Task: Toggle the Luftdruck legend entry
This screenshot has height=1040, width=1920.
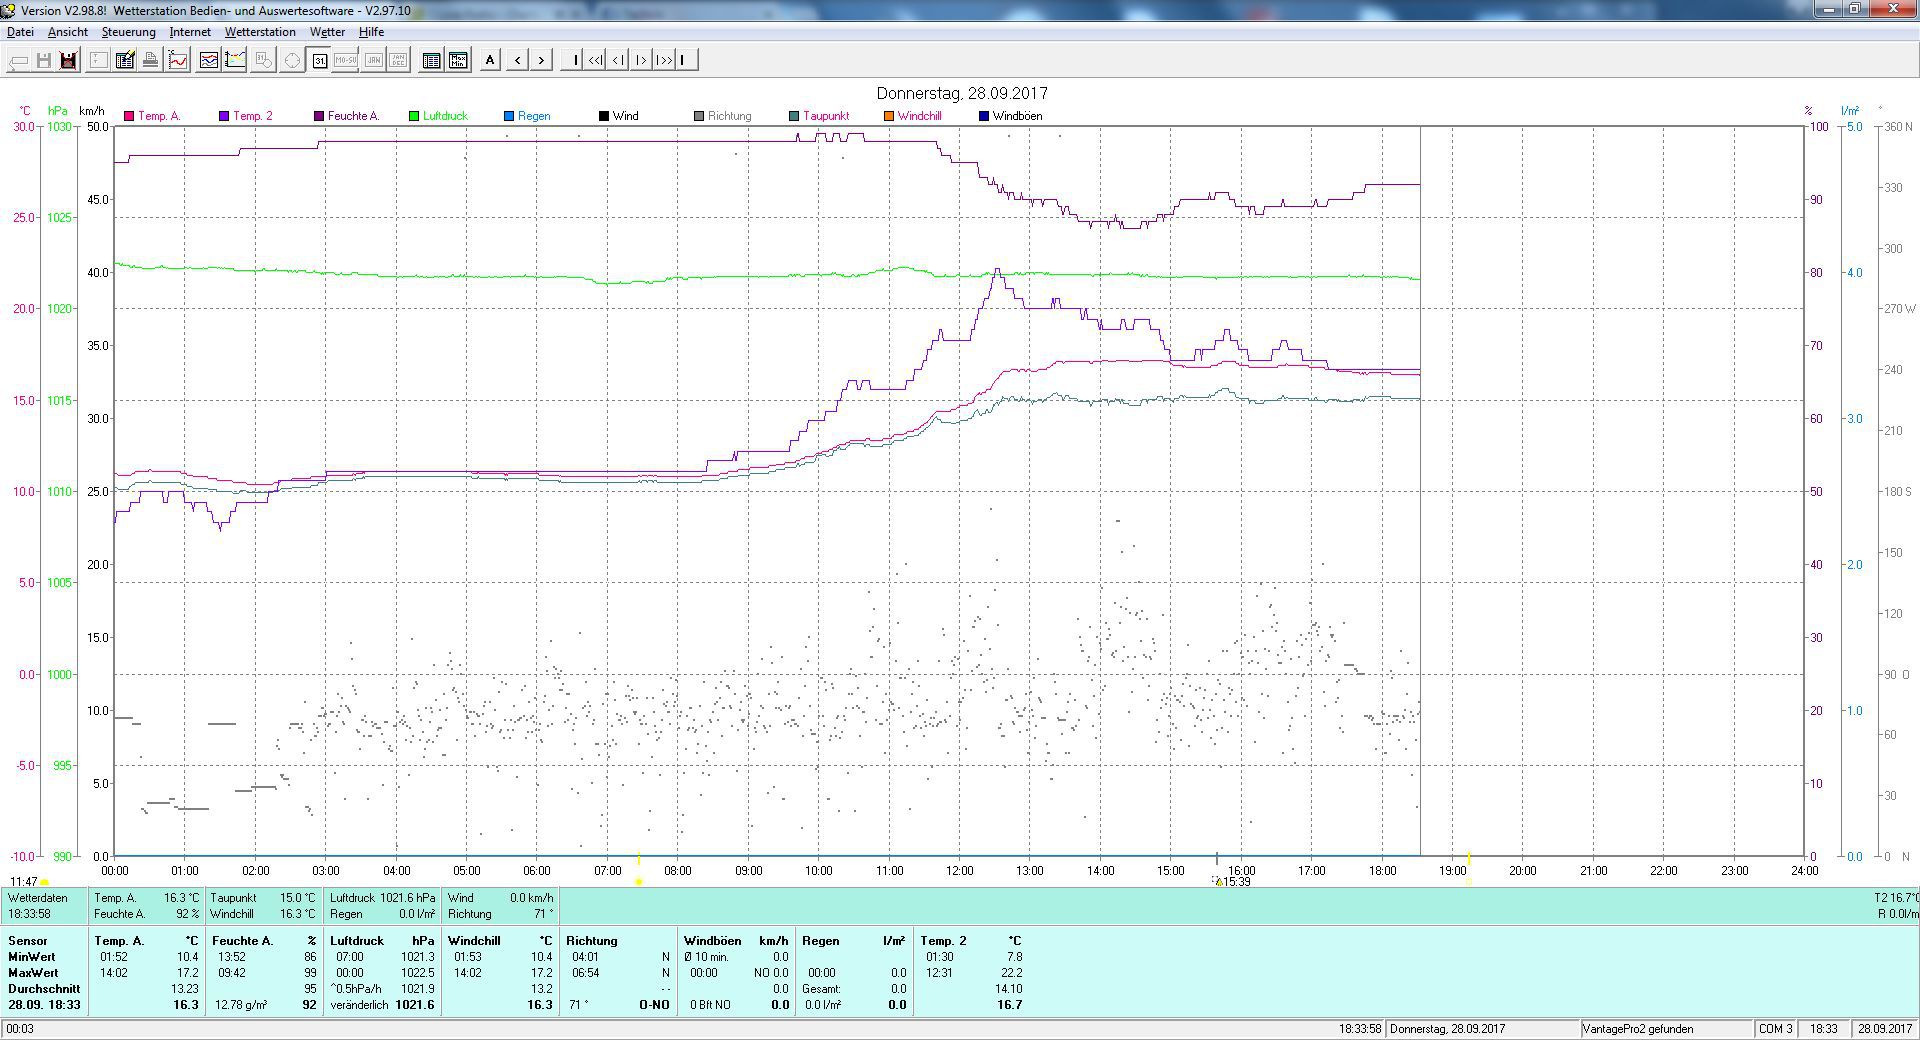Action: coord(438,116)
